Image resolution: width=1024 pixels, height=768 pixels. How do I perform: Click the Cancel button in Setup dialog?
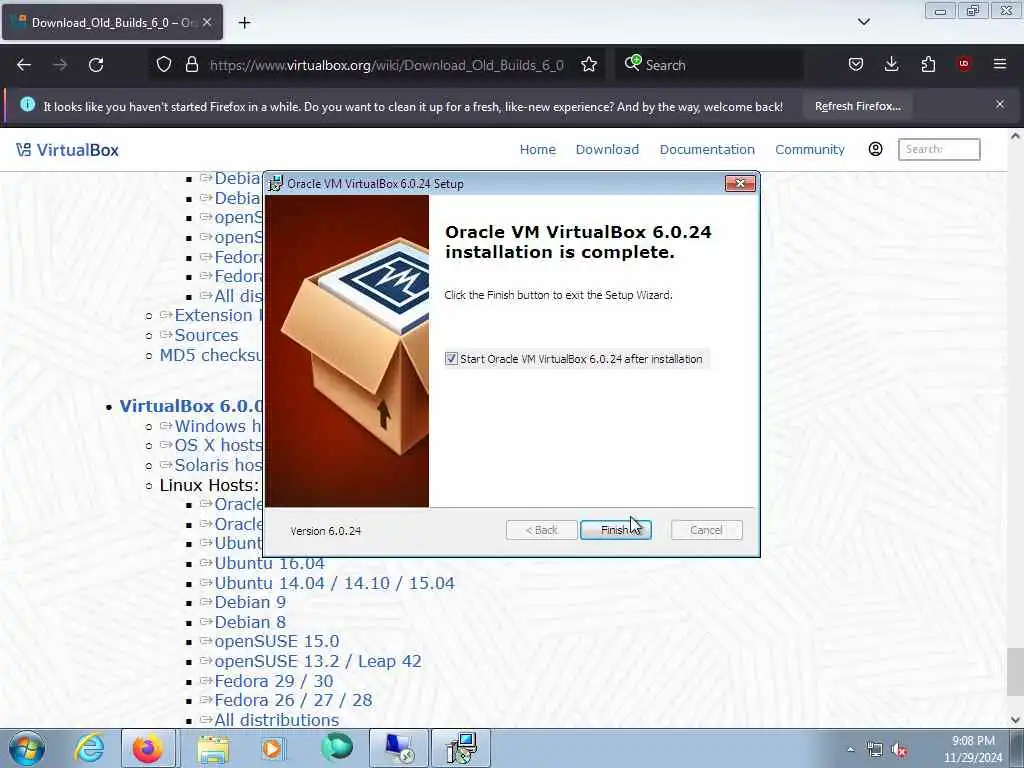[x=706, y=530]
